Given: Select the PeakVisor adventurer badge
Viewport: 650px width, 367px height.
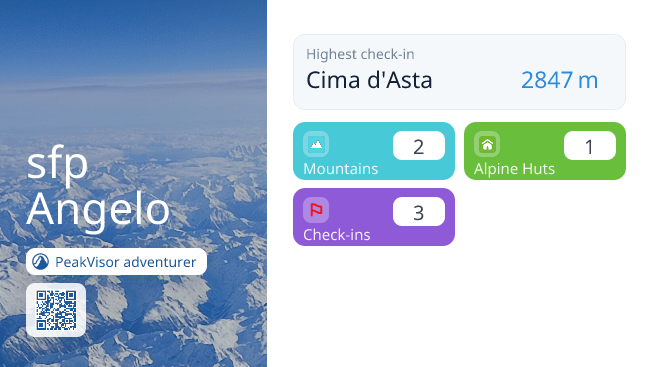Looking at the screenshot, I should (x=116, y=262).
